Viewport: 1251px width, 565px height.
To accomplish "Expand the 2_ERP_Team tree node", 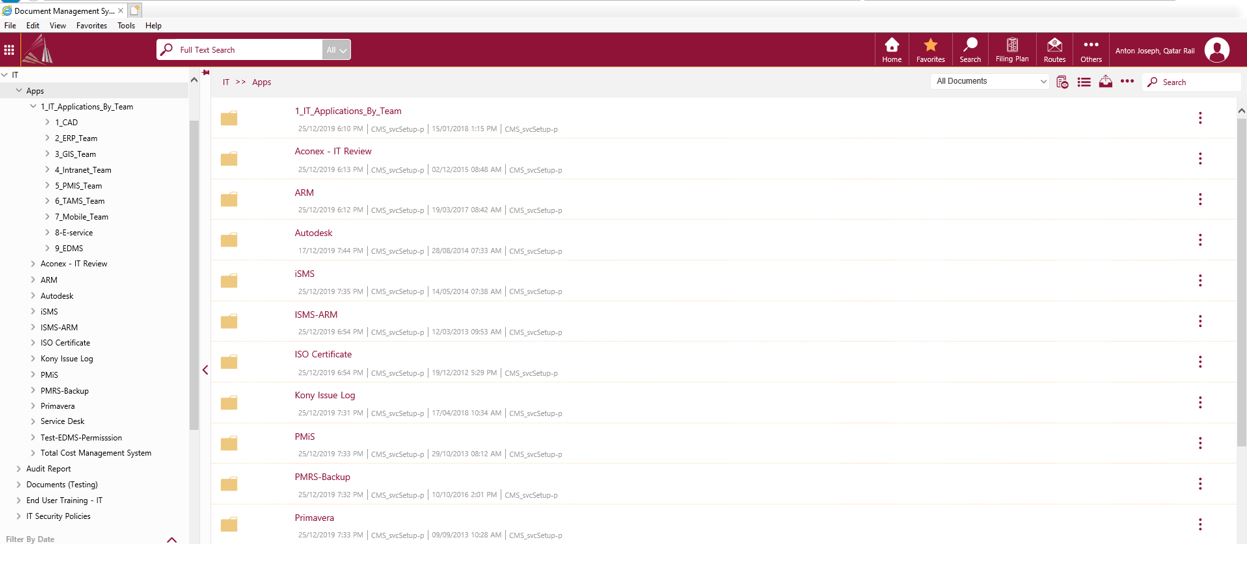I will [x=47, y=138].
